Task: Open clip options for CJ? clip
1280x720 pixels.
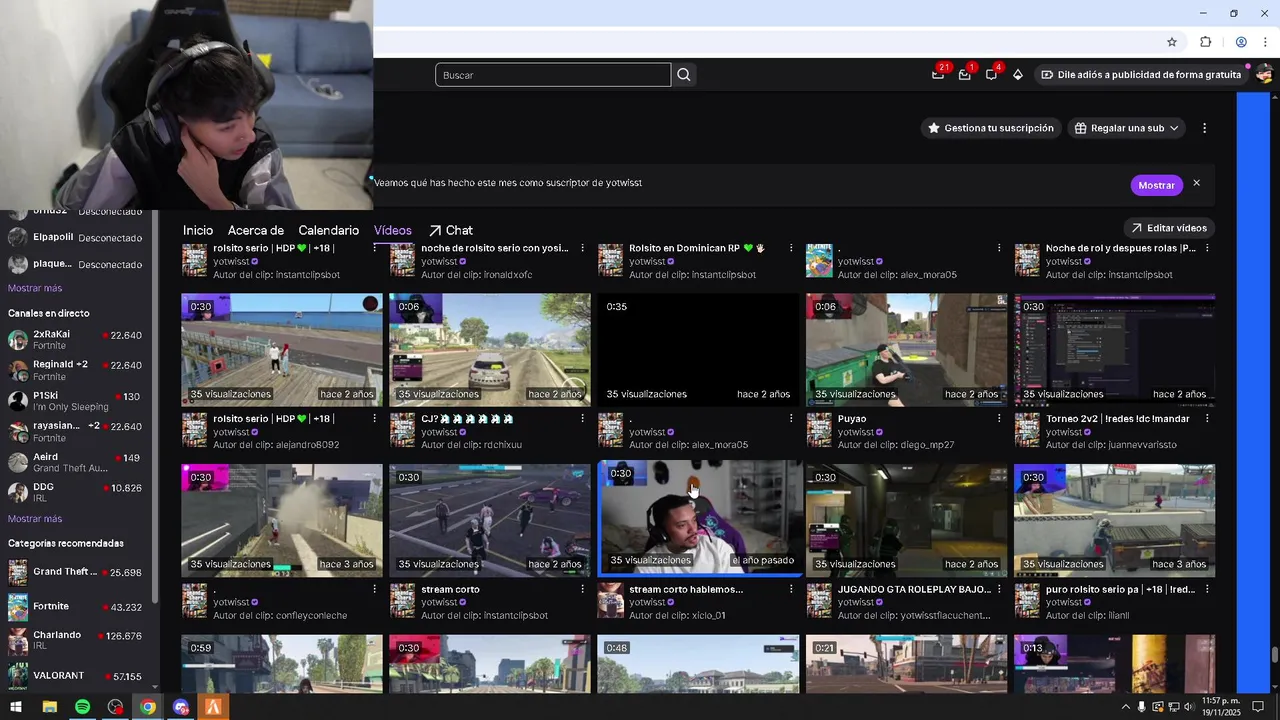Action: coord(583,419)
